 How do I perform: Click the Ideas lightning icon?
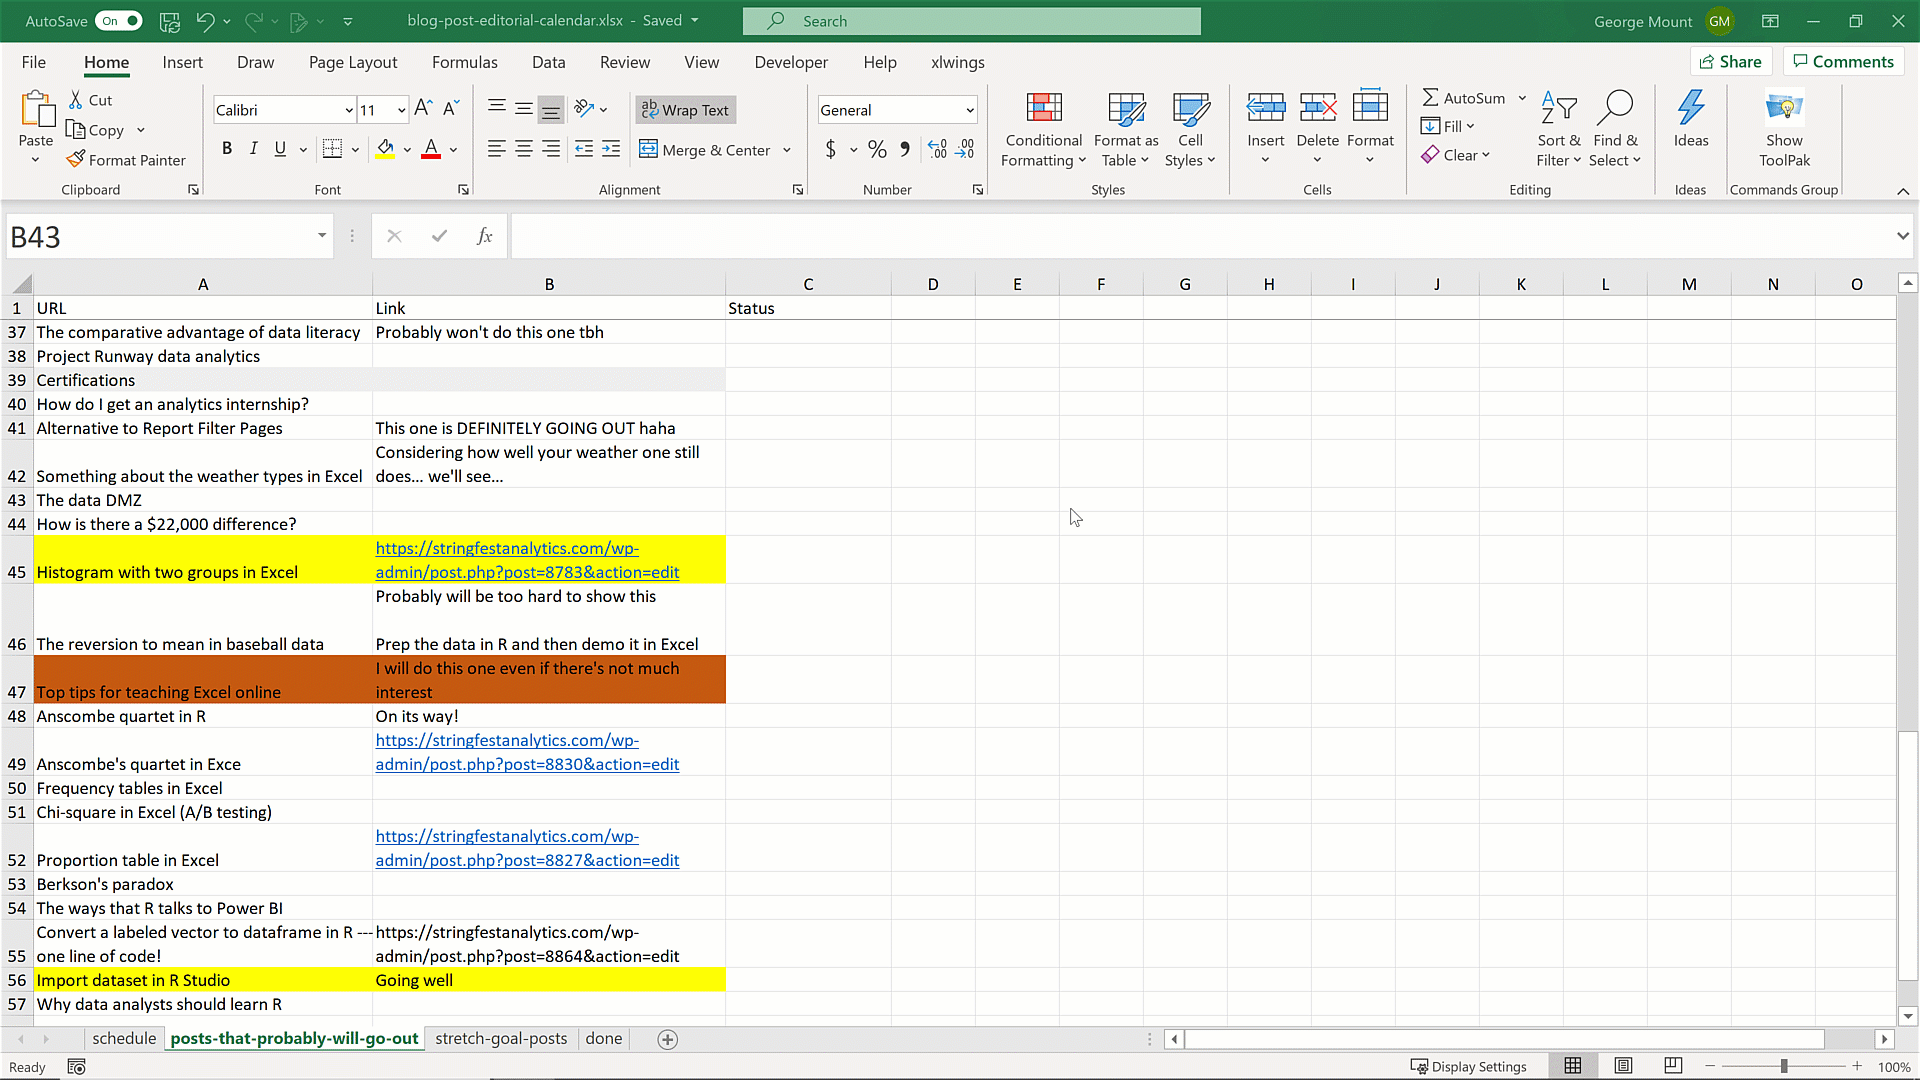point(1690,108)
